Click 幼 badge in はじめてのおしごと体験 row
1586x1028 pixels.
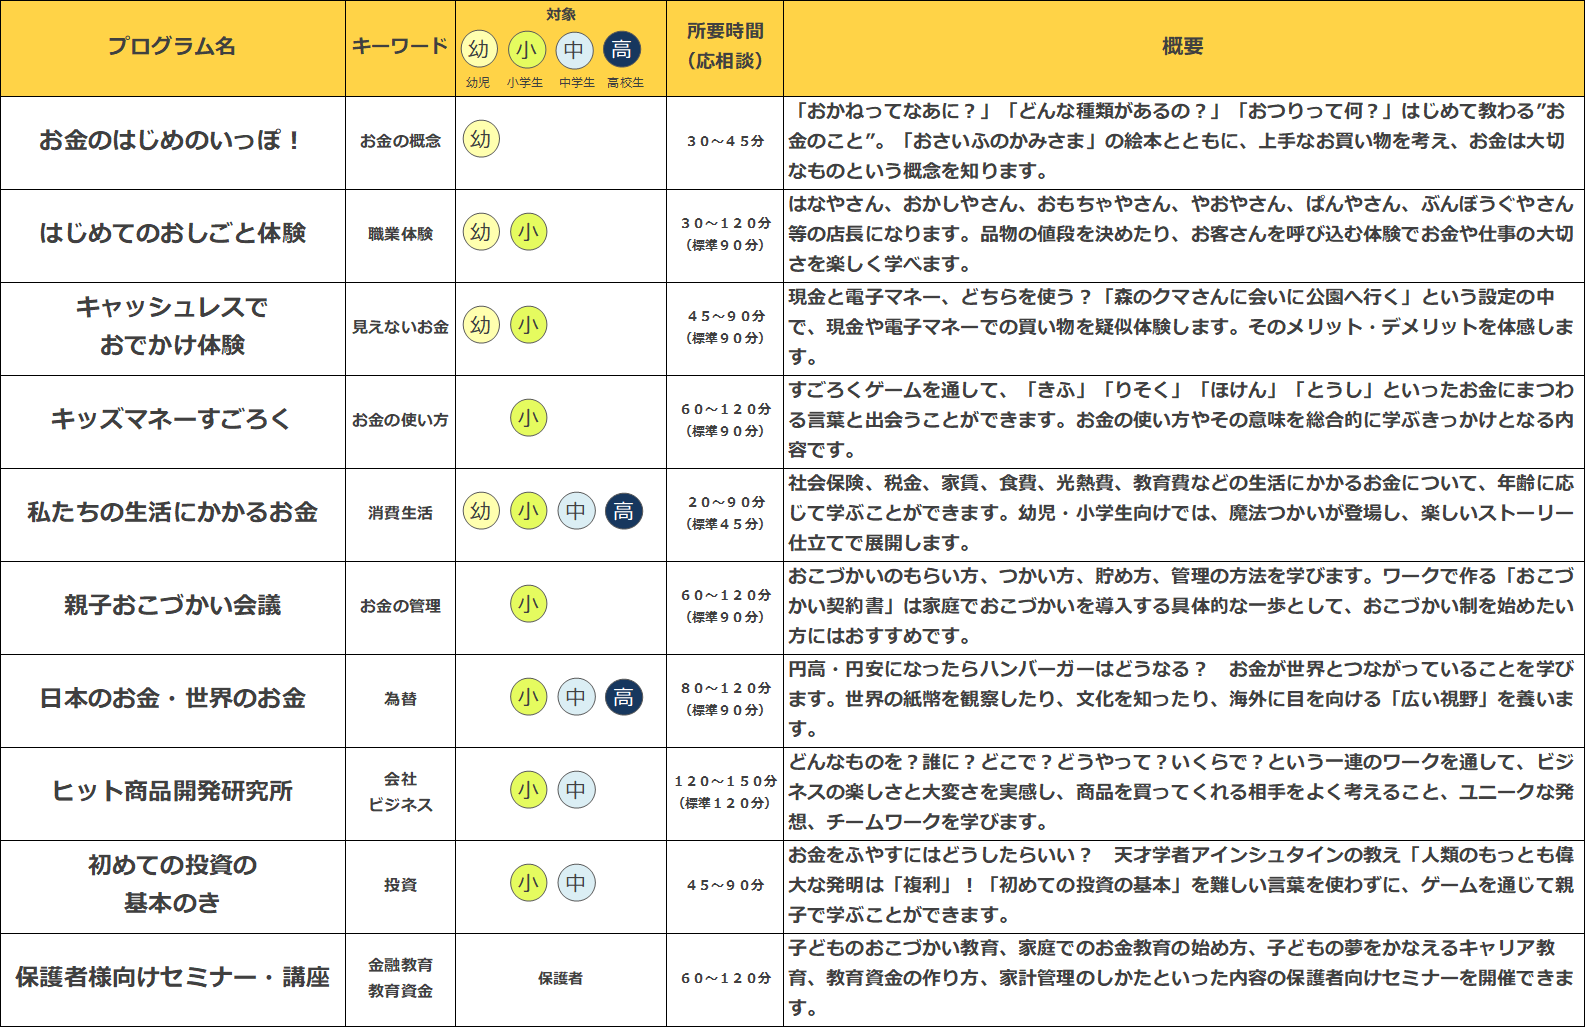point(481,232)
